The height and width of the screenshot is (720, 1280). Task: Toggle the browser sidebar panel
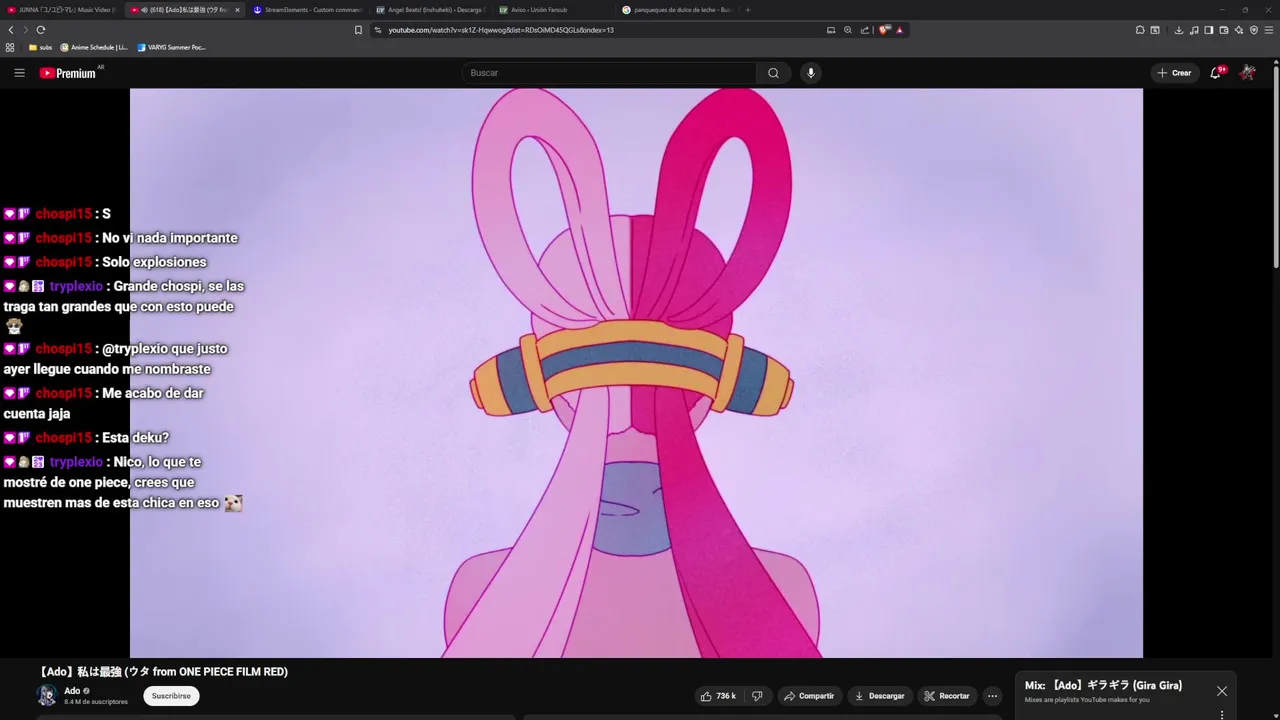1209,30
